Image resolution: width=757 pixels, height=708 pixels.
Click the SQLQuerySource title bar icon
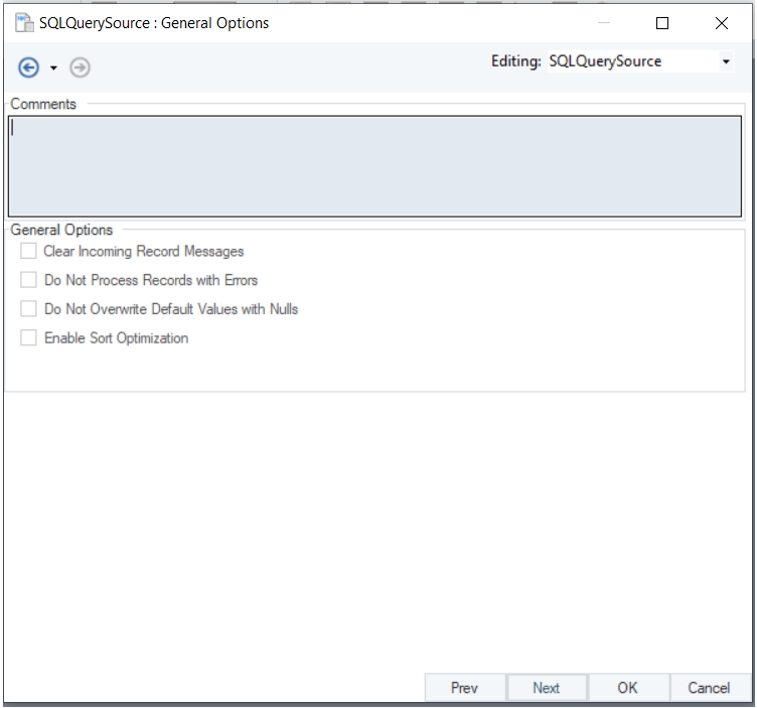pyautogui.click(x=24, y=23)
